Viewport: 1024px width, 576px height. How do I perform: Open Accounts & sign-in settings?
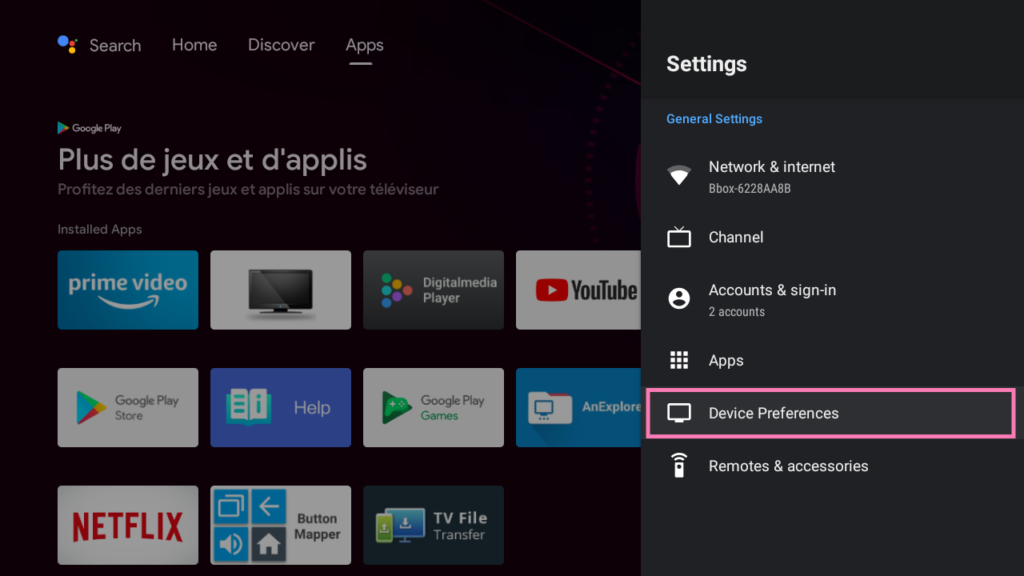[x=831, y=299]
